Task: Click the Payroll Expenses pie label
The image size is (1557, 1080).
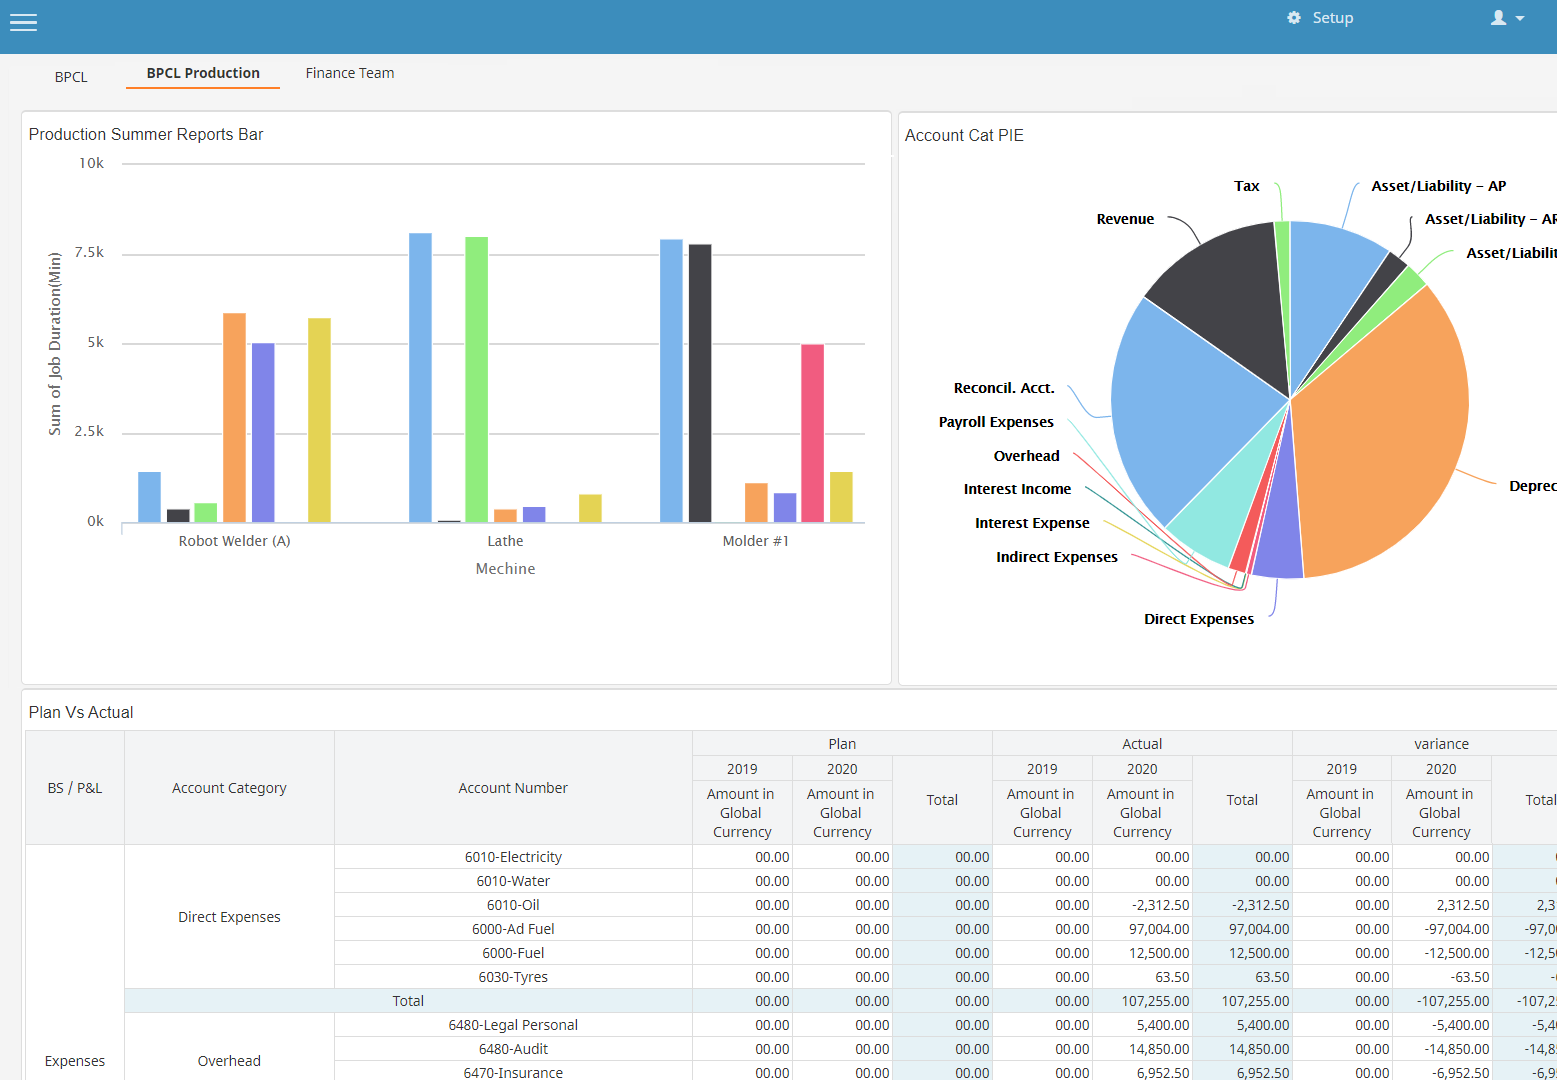Action: point(996,422)
